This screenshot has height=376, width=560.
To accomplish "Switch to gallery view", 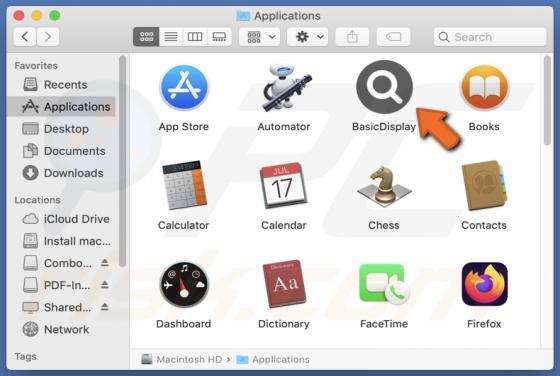I will [219, 37].
